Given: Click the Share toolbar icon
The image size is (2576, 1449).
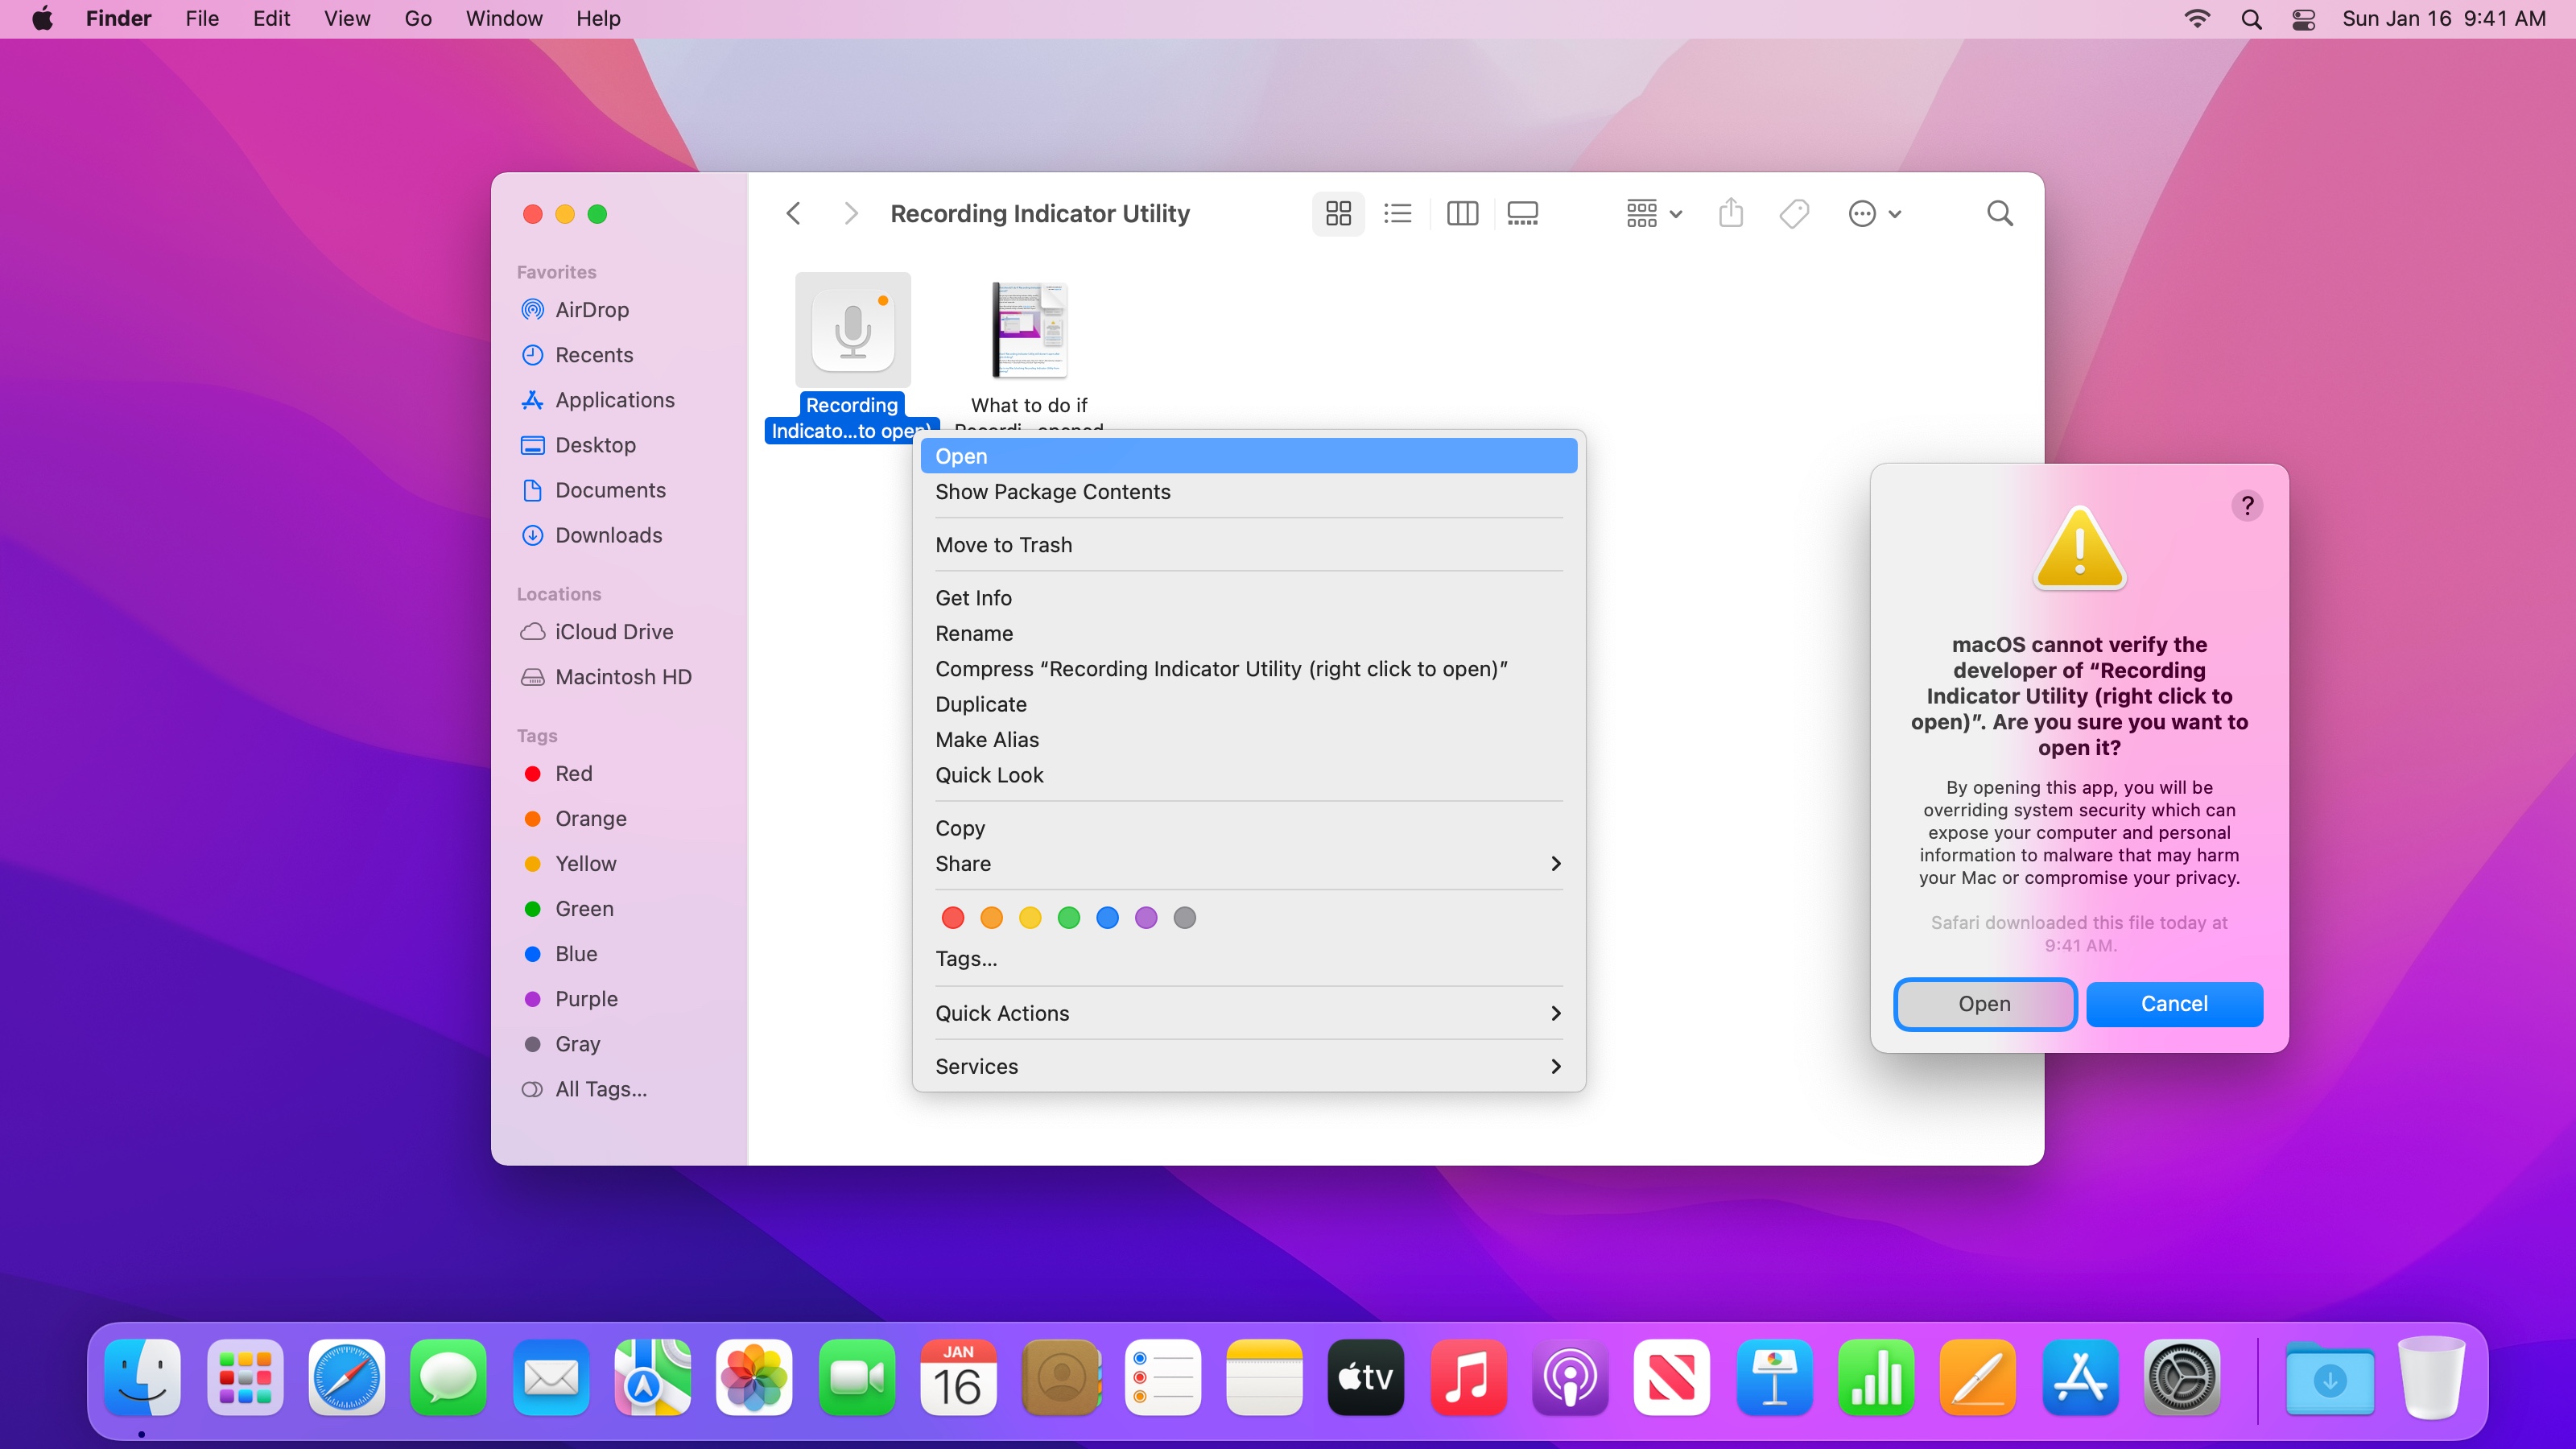Looking at the screenshot, I should coord(1731,213).
